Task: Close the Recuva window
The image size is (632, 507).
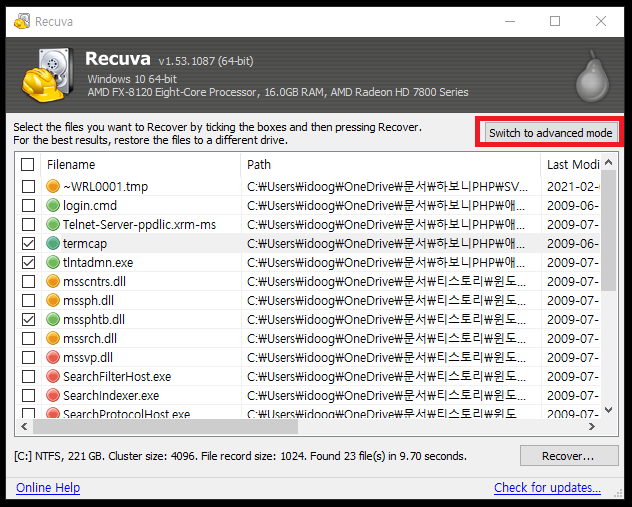Action: pos(601,21)
